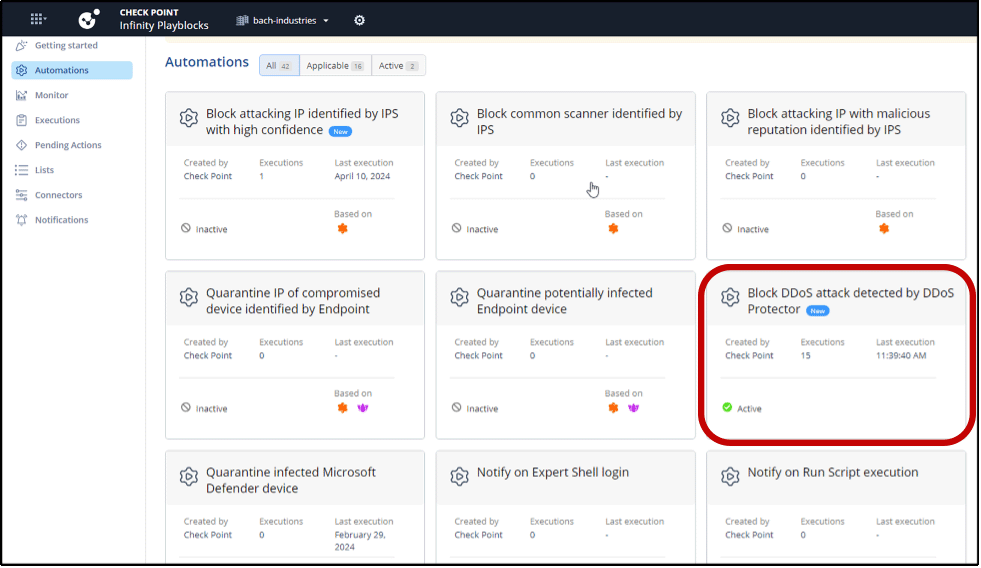The width and height of the screenshot is (981, 568).
Task: Click the Notifications bell icon in sidebar
Action: [22, 220]
